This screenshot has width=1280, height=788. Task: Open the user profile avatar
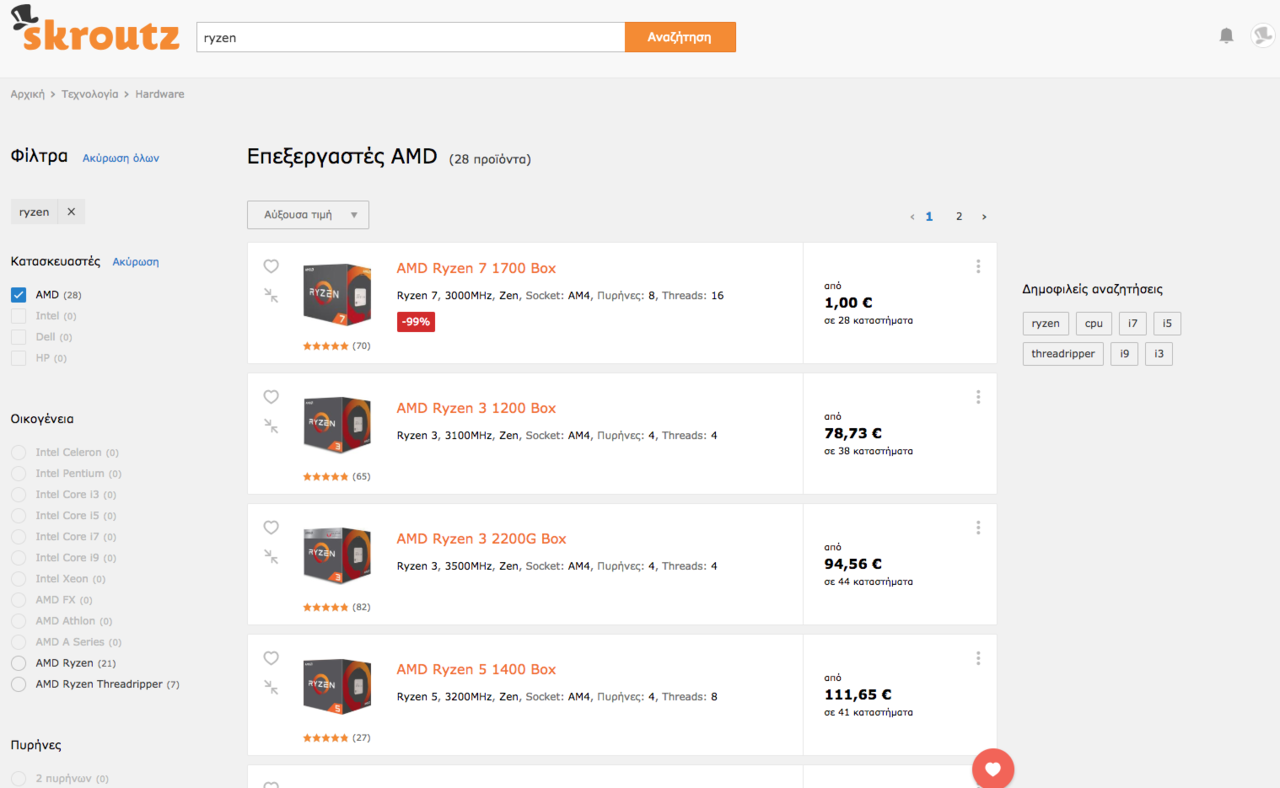[x=1262, y=36]
